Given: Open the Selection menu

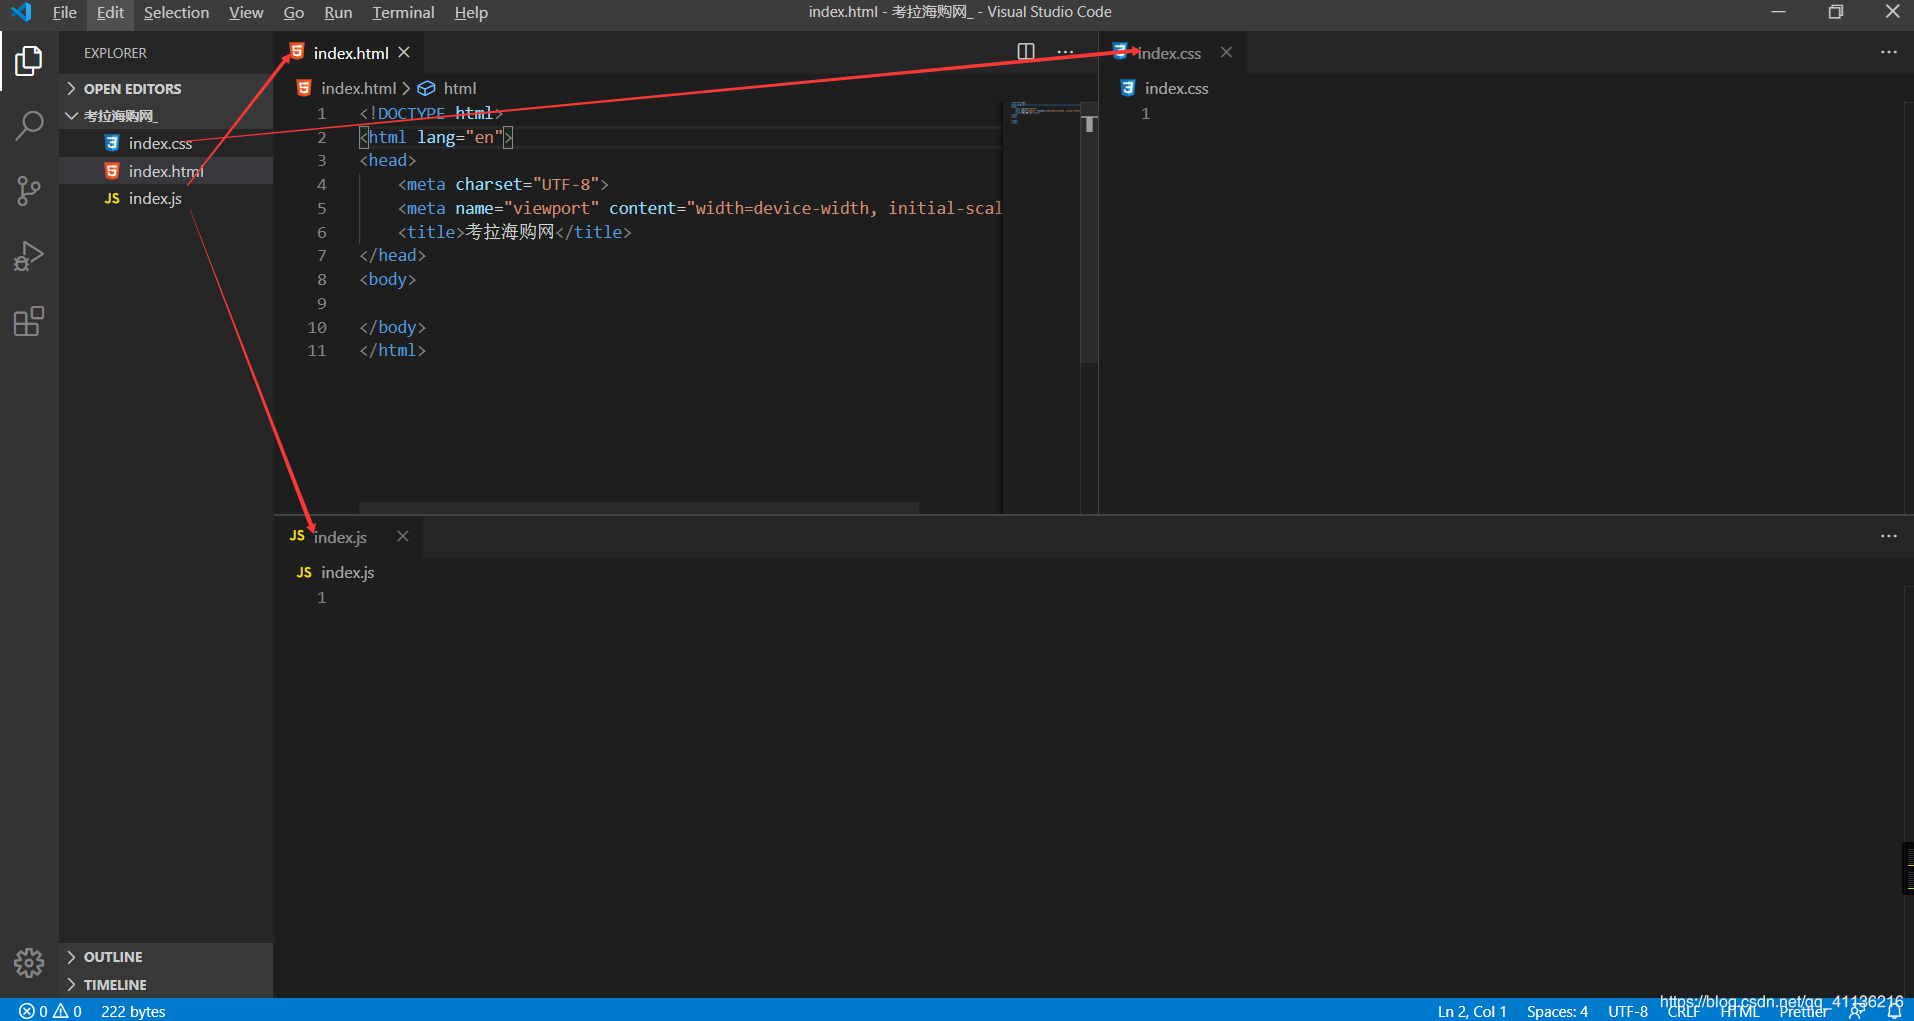Looking at the screenshot, I should (176, 12).
